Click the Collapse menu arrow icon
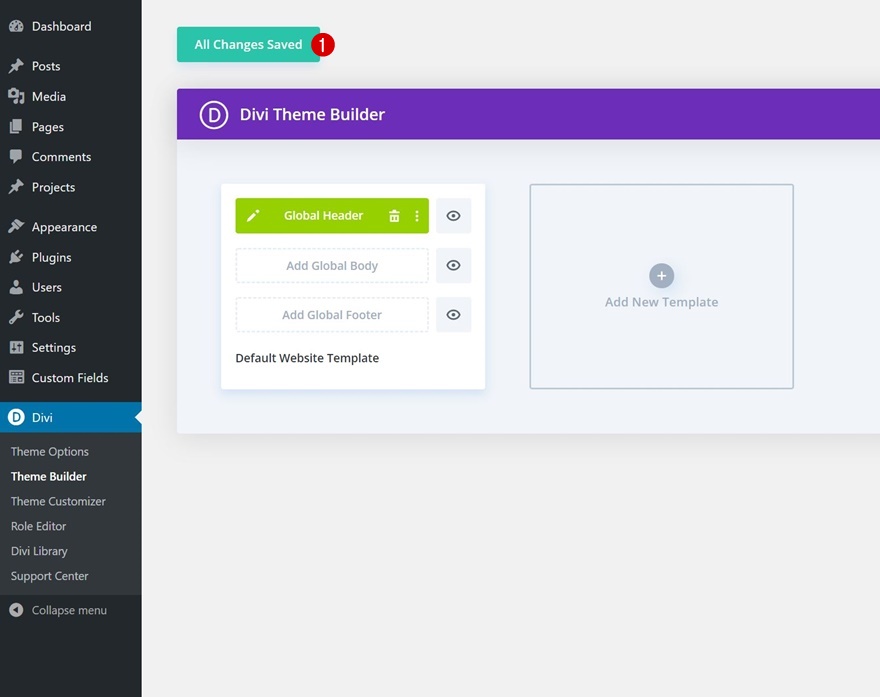 coord(16,610)
